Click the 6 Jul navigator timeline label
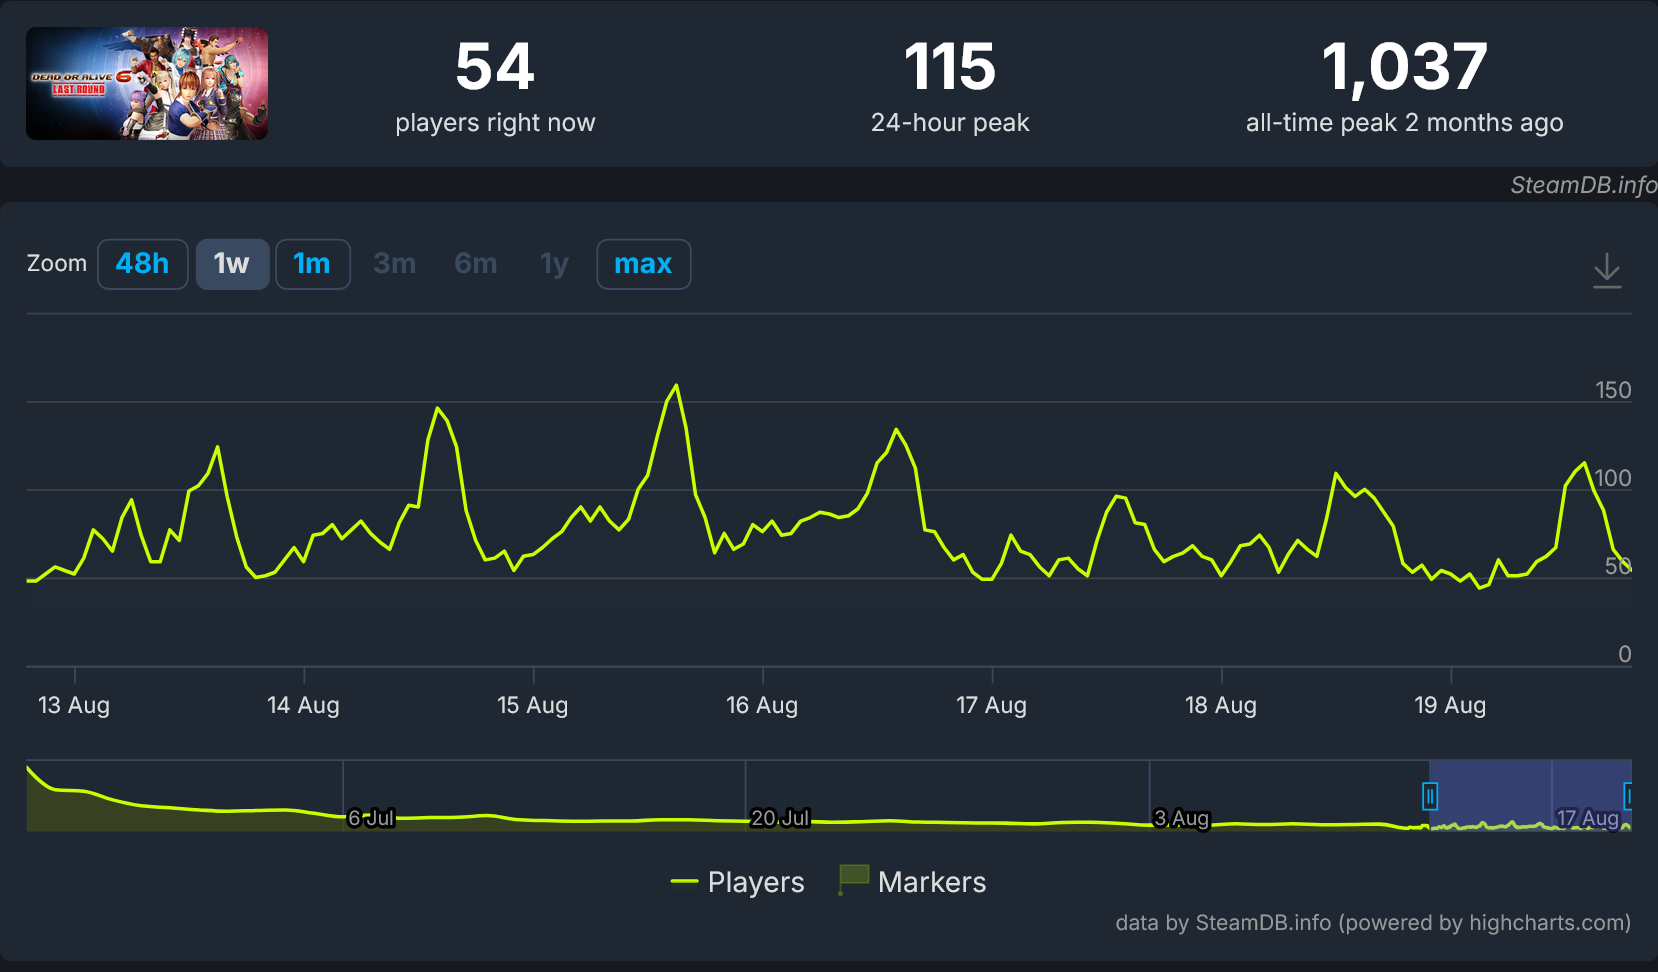The height and width of the screenshot is (972, 1658). pyautogui.click(x=371, y=818)
